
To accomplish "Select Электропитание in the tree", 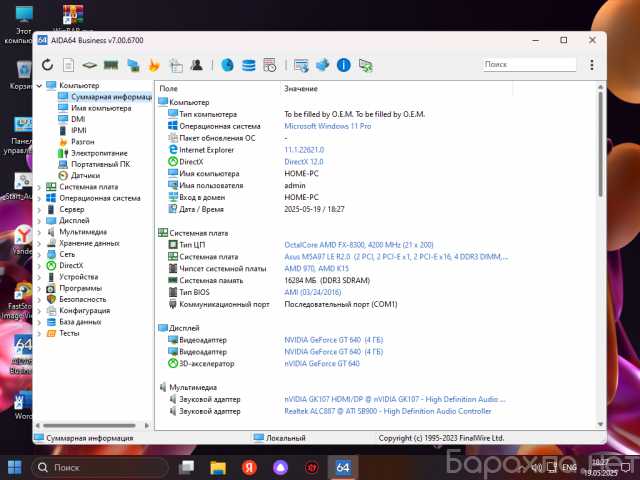I will pos(99,153).
